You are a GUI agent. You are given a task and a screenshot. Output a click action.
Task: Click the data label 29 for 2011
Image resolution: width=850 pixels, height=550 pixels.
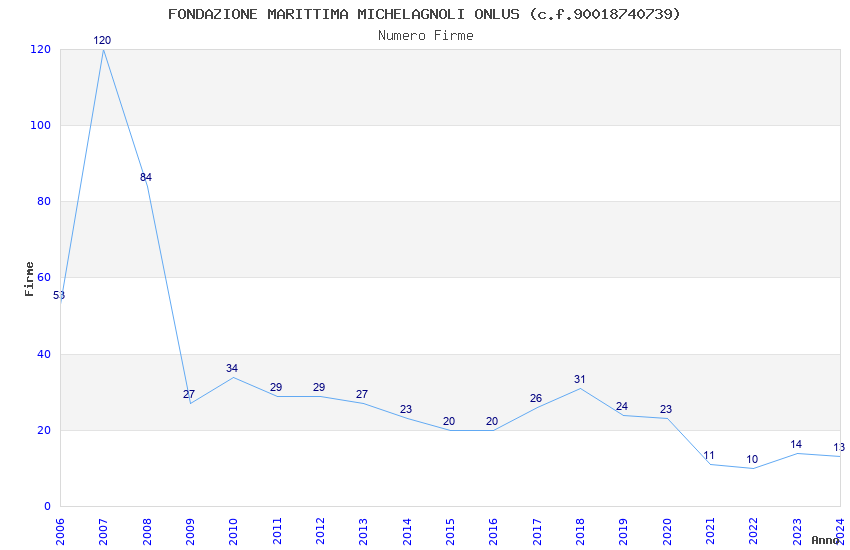click(276, 387)
